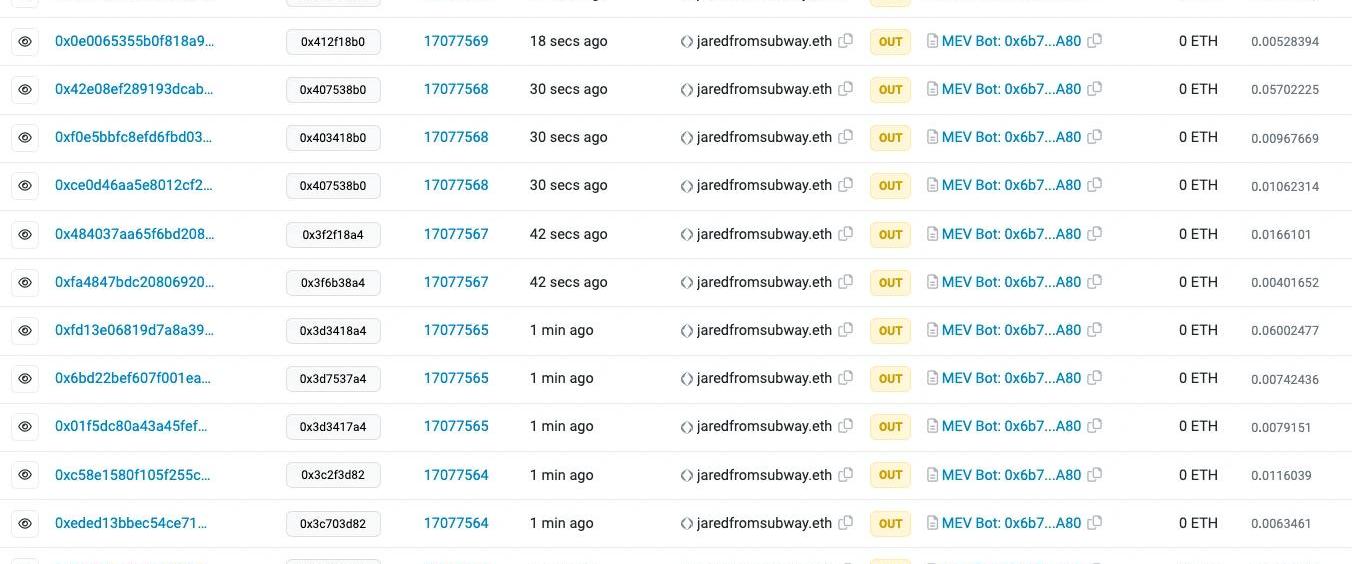Open MEV Bot: 0x6b7...A80 in 0xeded13bbec54ce71 row
1352x564 pixels.
tap(1011, 523)
